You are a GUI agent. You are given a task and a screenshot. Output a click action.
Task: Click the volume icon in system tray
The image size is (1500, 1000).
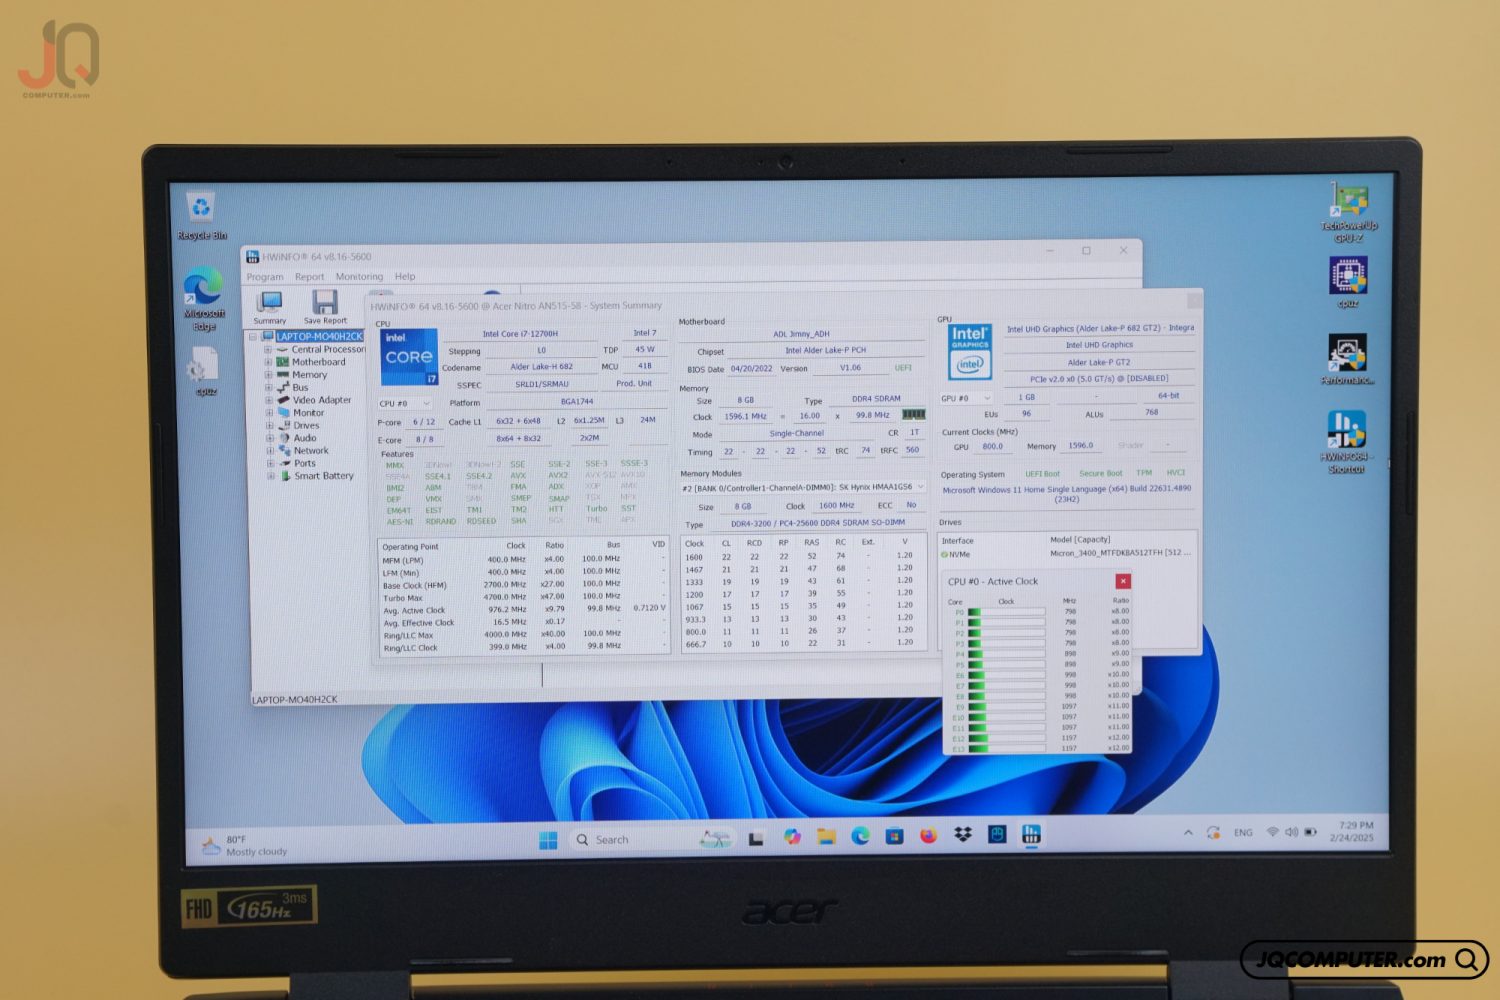(1291, 832)
